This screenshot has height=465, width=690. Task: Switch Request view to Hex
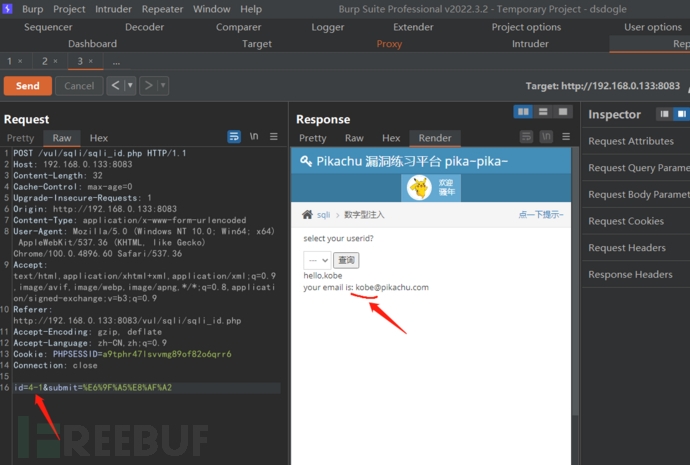pyautogui.click(x=99, y=138)
